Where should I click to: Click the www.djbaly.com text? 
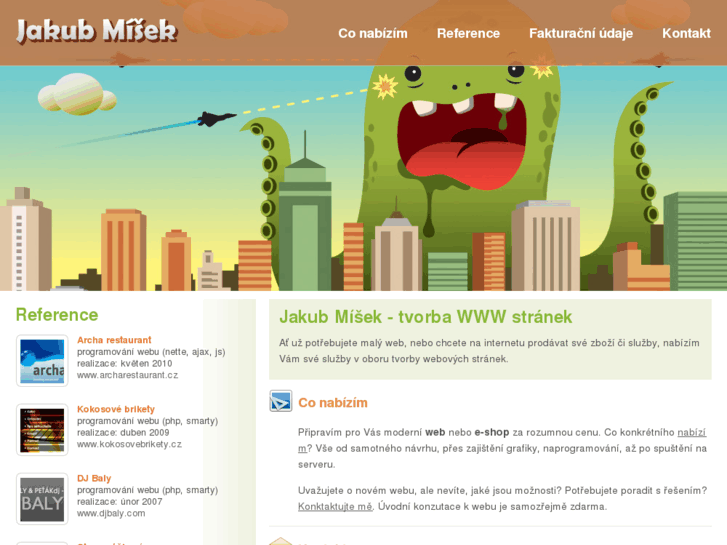pos(111,513)
